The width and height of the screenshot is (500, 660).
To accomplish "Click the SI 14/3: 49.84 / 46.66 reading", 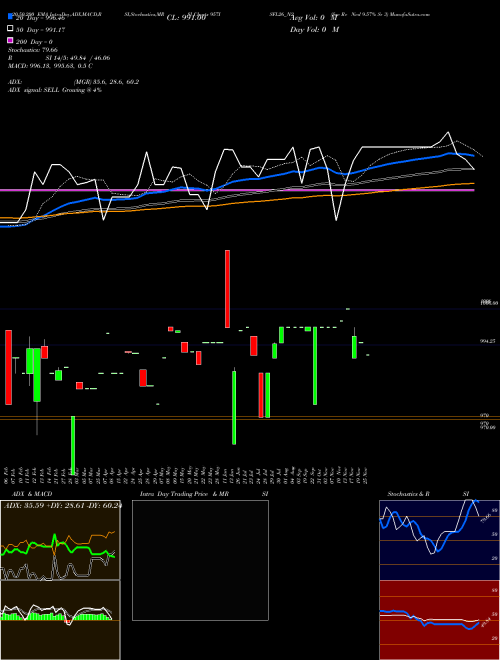I will (78, 58).
